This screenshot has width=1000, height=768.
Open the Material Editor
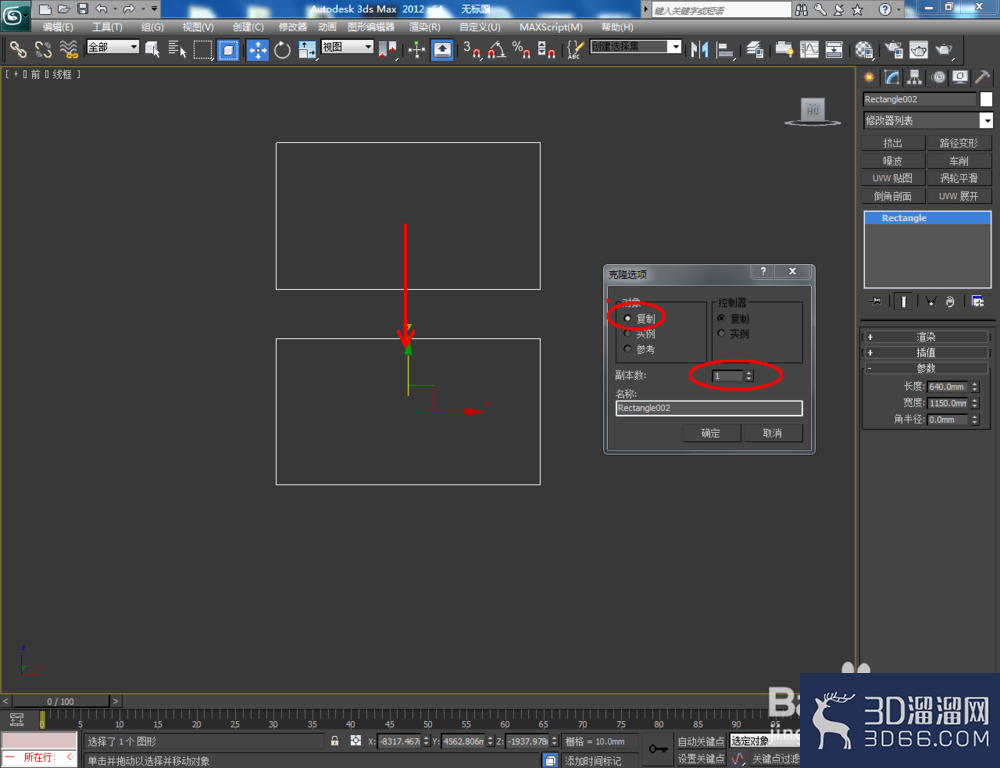(x=864, y=49)
